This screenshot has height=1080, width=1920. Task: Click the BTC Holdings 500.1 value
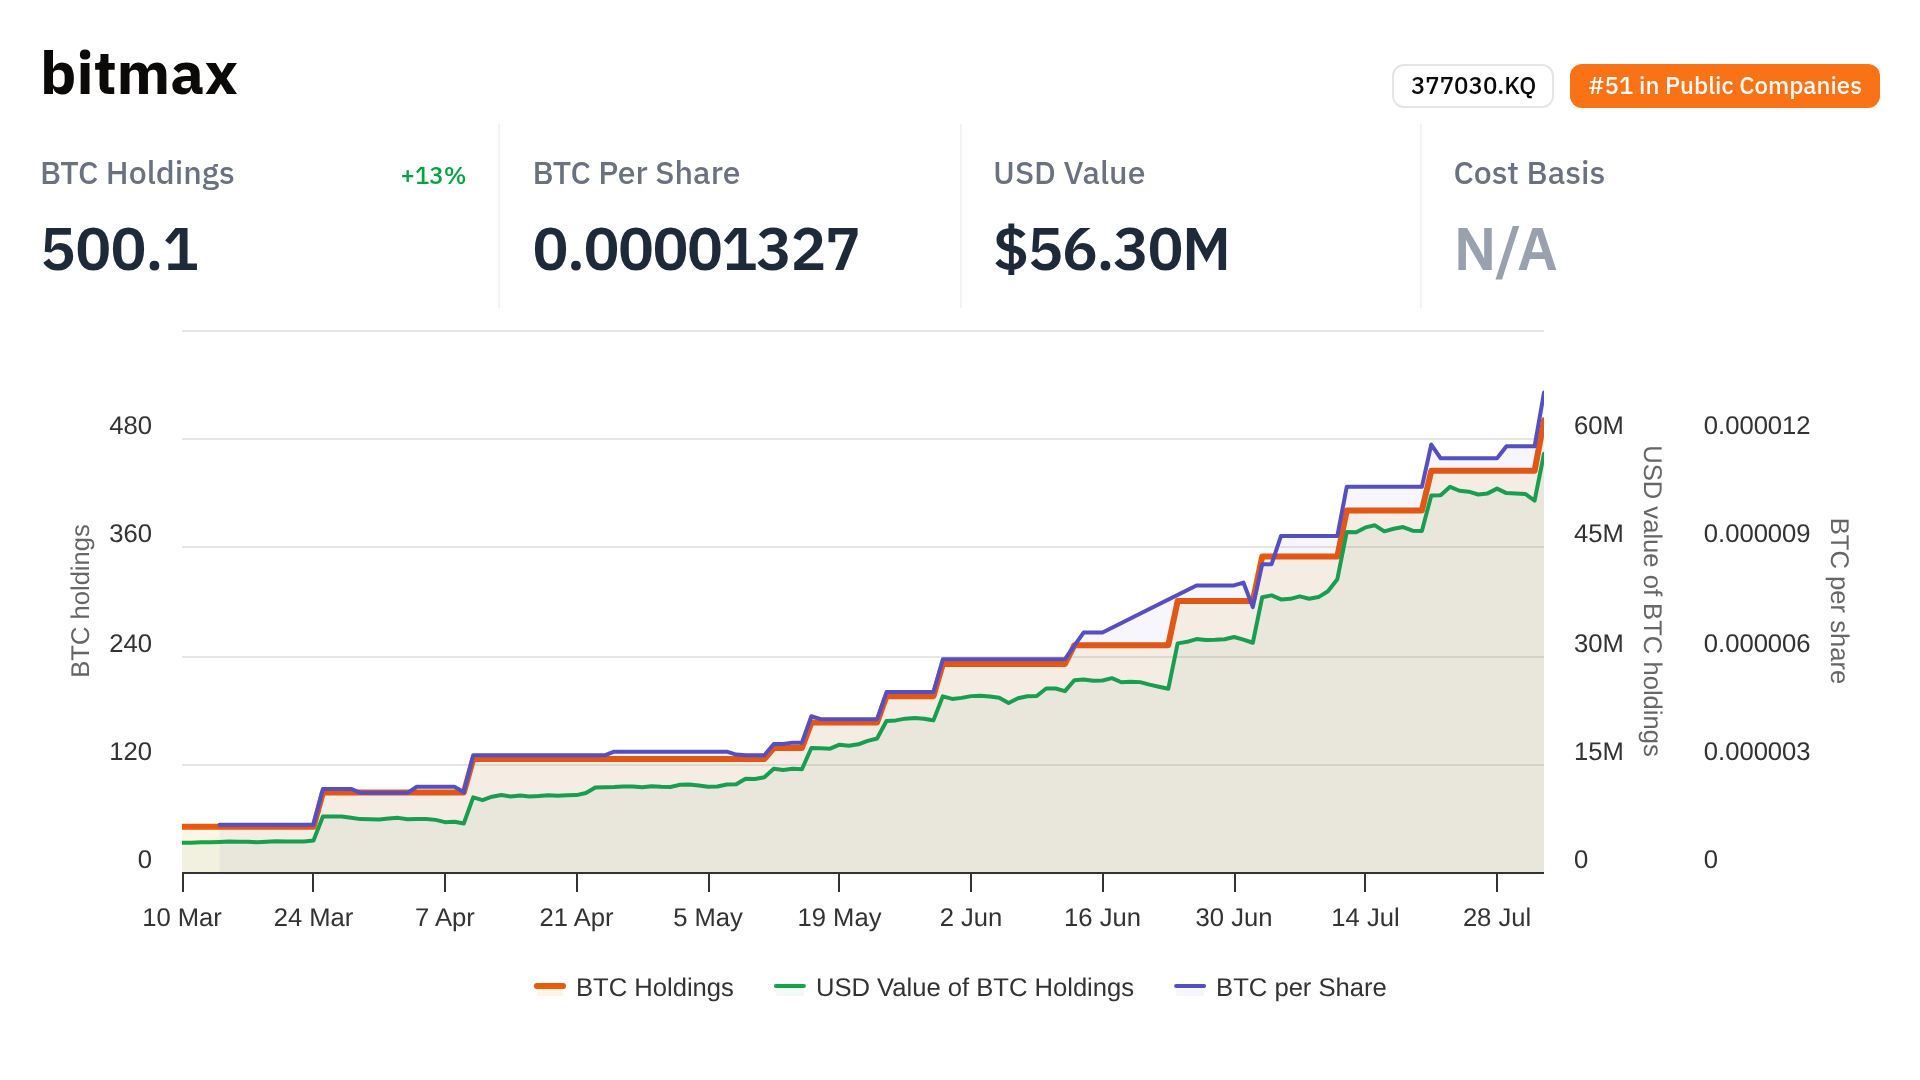click(120, 249)
